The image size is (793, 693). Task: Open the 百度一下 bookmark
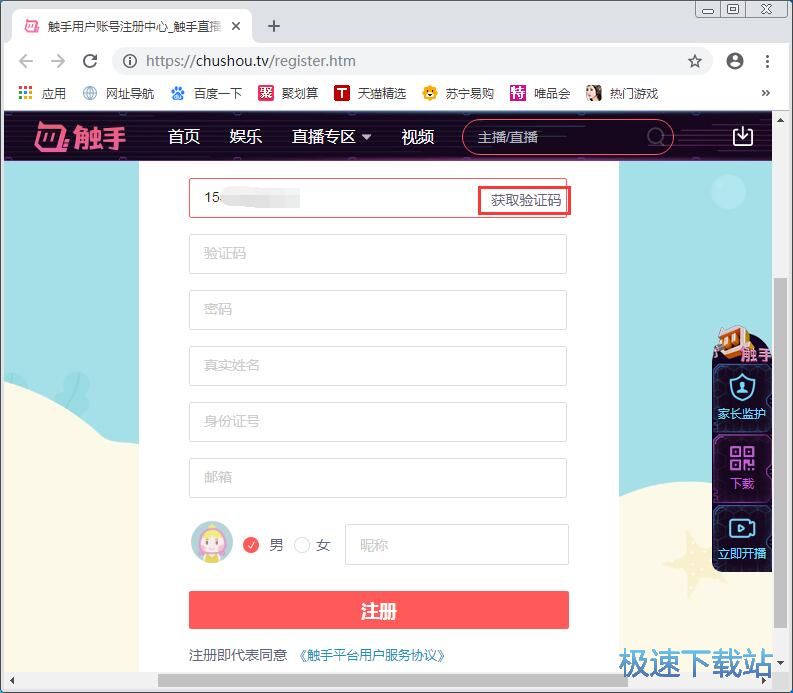pos(206,94)
